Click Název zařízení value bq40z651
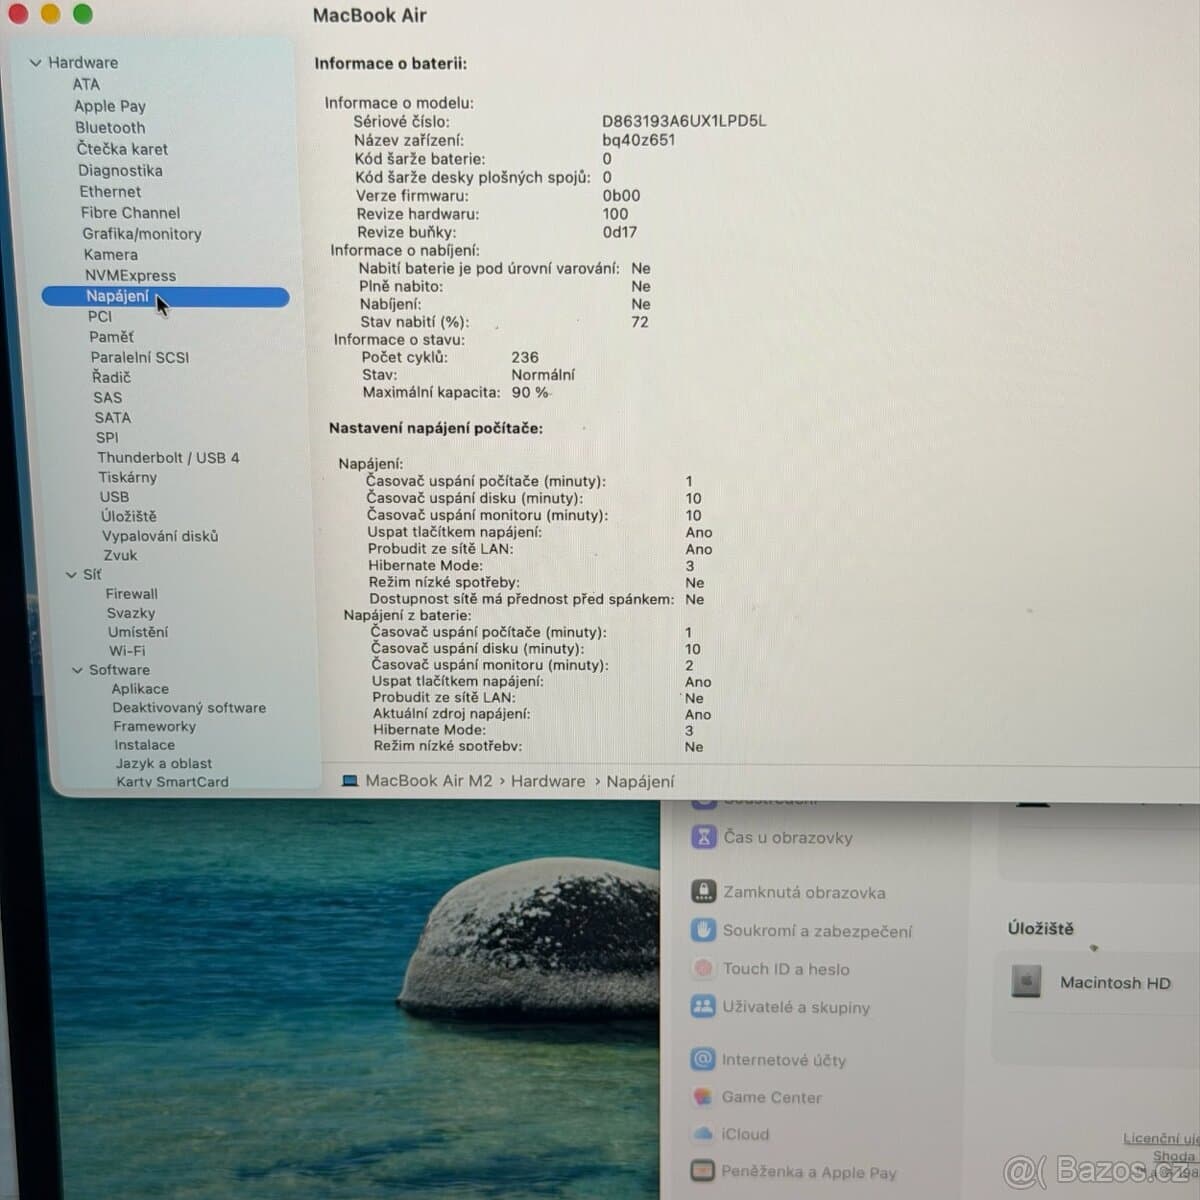Viewport: 1200px width, 1200px height. tap(639, 140)
